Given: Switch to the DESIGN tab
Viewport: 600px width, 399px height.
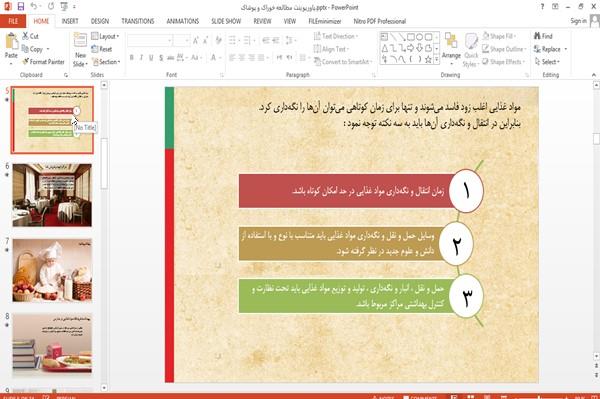Looking at the screenshot, I should click(100, 21).
